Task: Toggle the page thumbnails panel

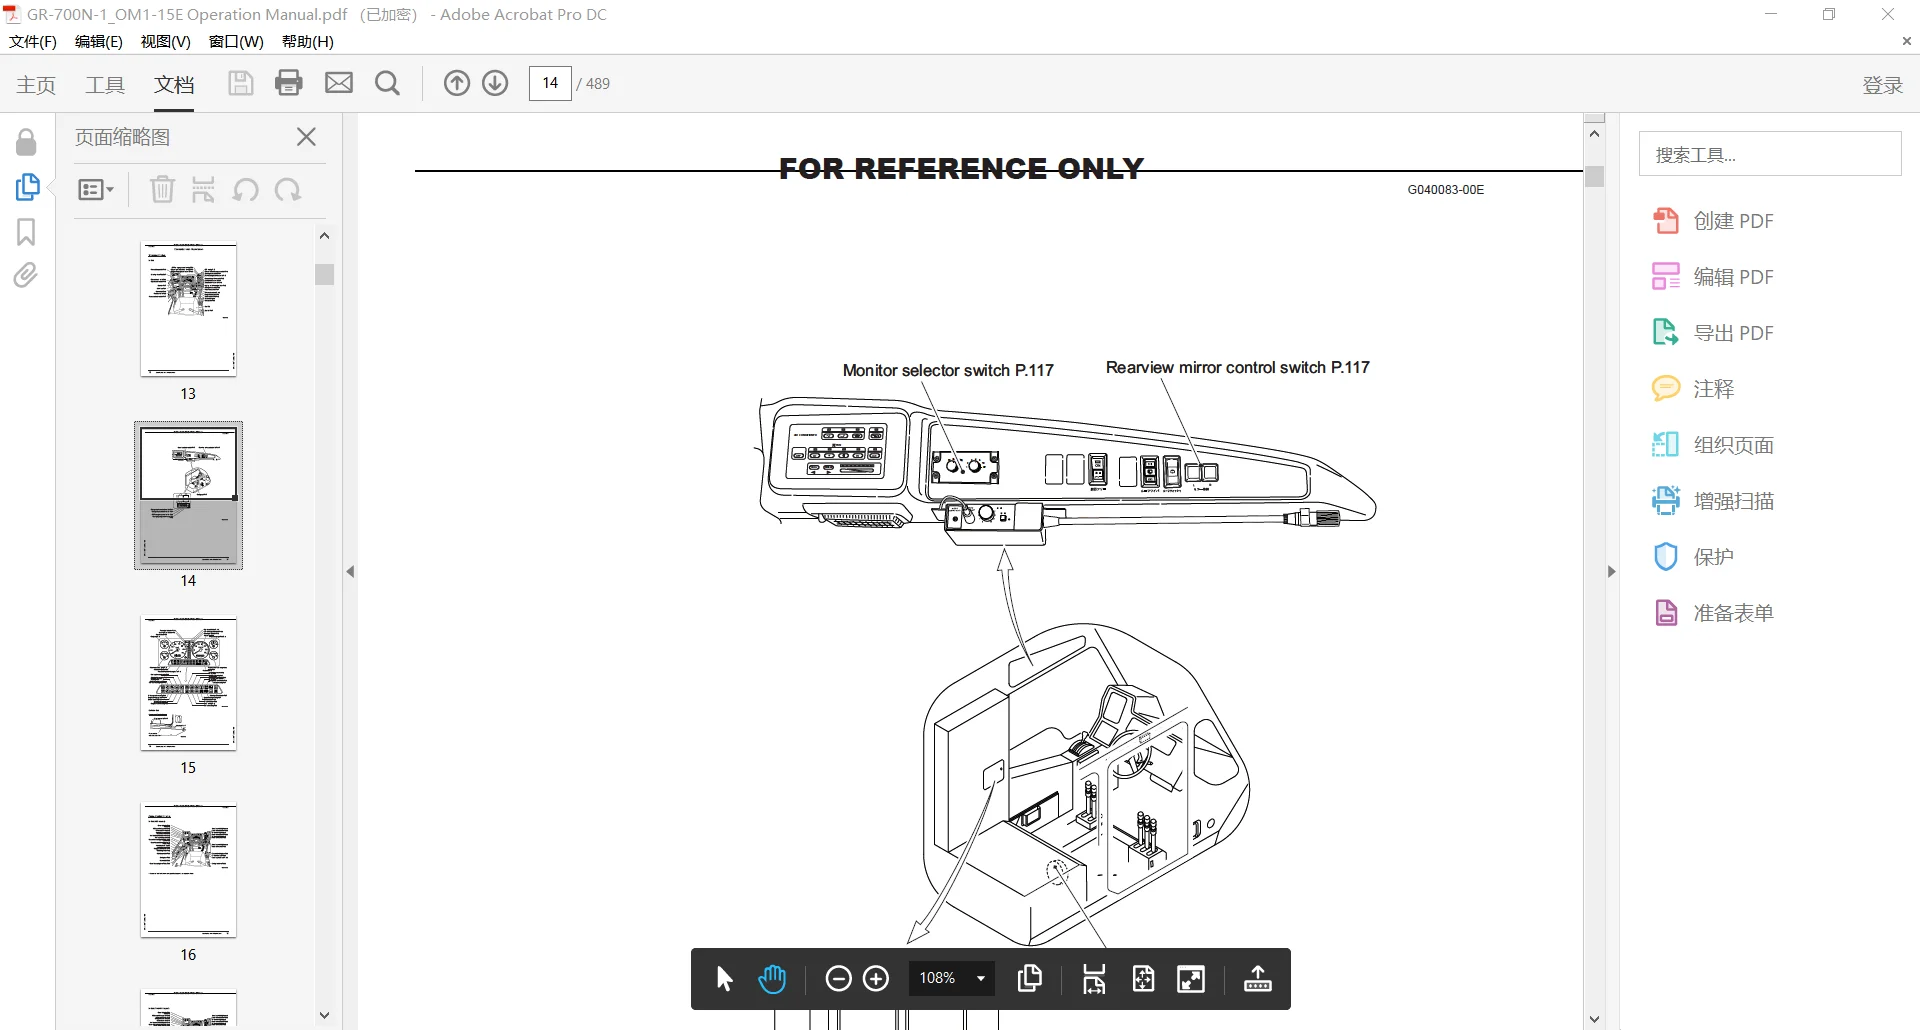Action: 27,187
